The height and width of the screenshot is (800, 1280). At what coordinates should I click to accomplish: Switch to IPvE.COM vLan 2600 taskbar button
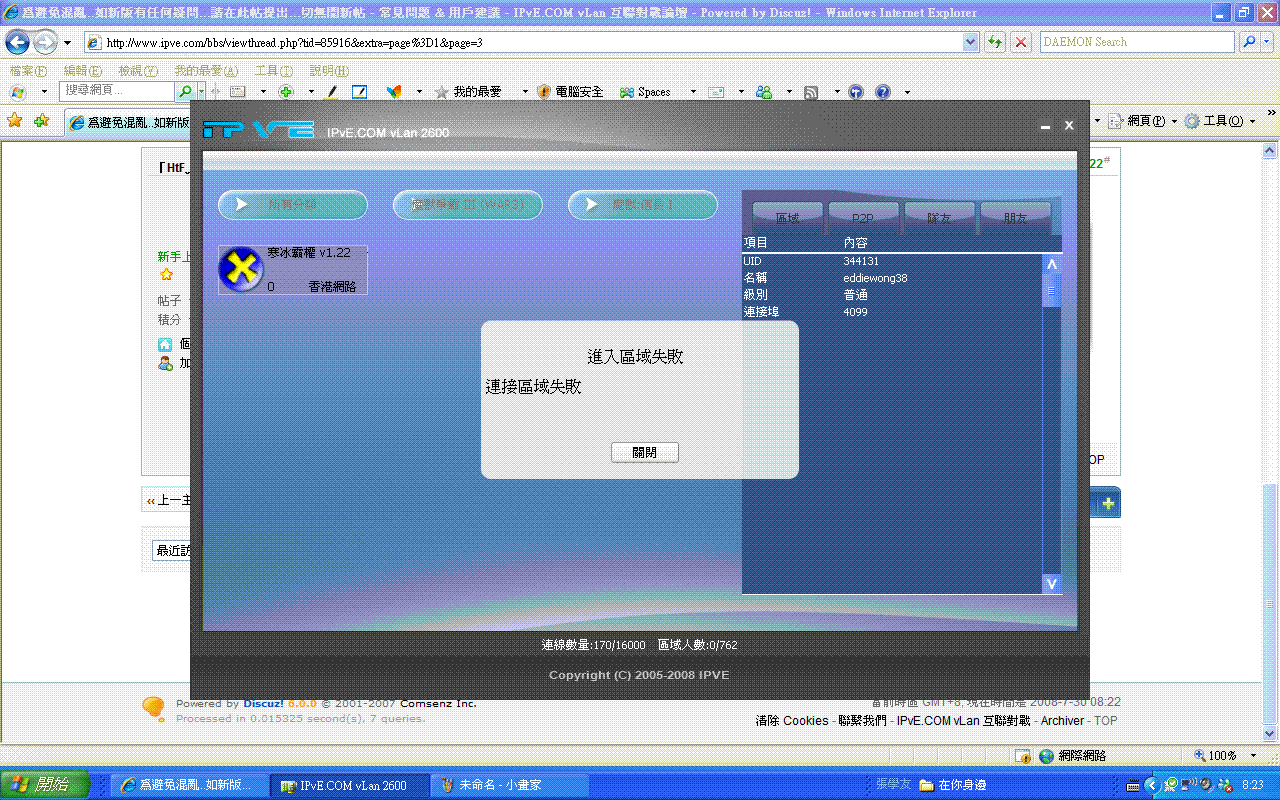click(349, 786)
